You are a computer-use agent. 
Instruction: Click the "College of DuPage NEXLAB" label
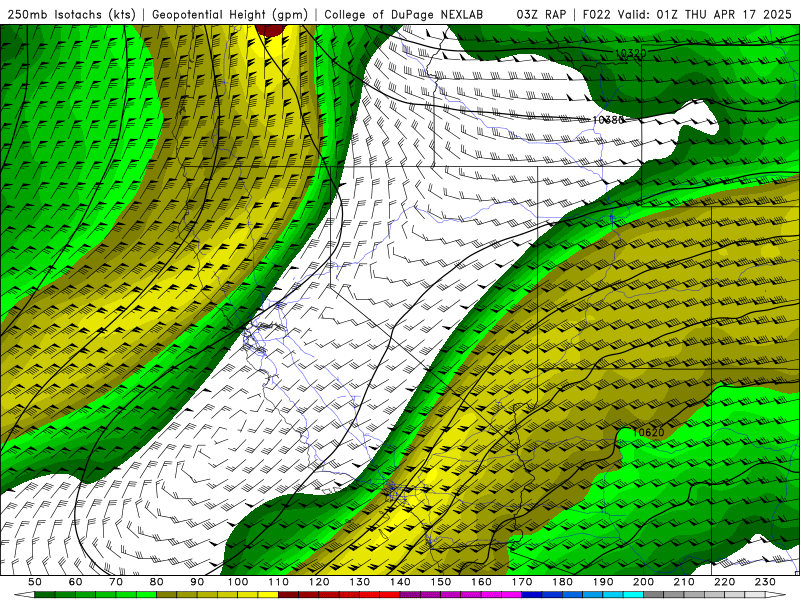pos(404,14)
